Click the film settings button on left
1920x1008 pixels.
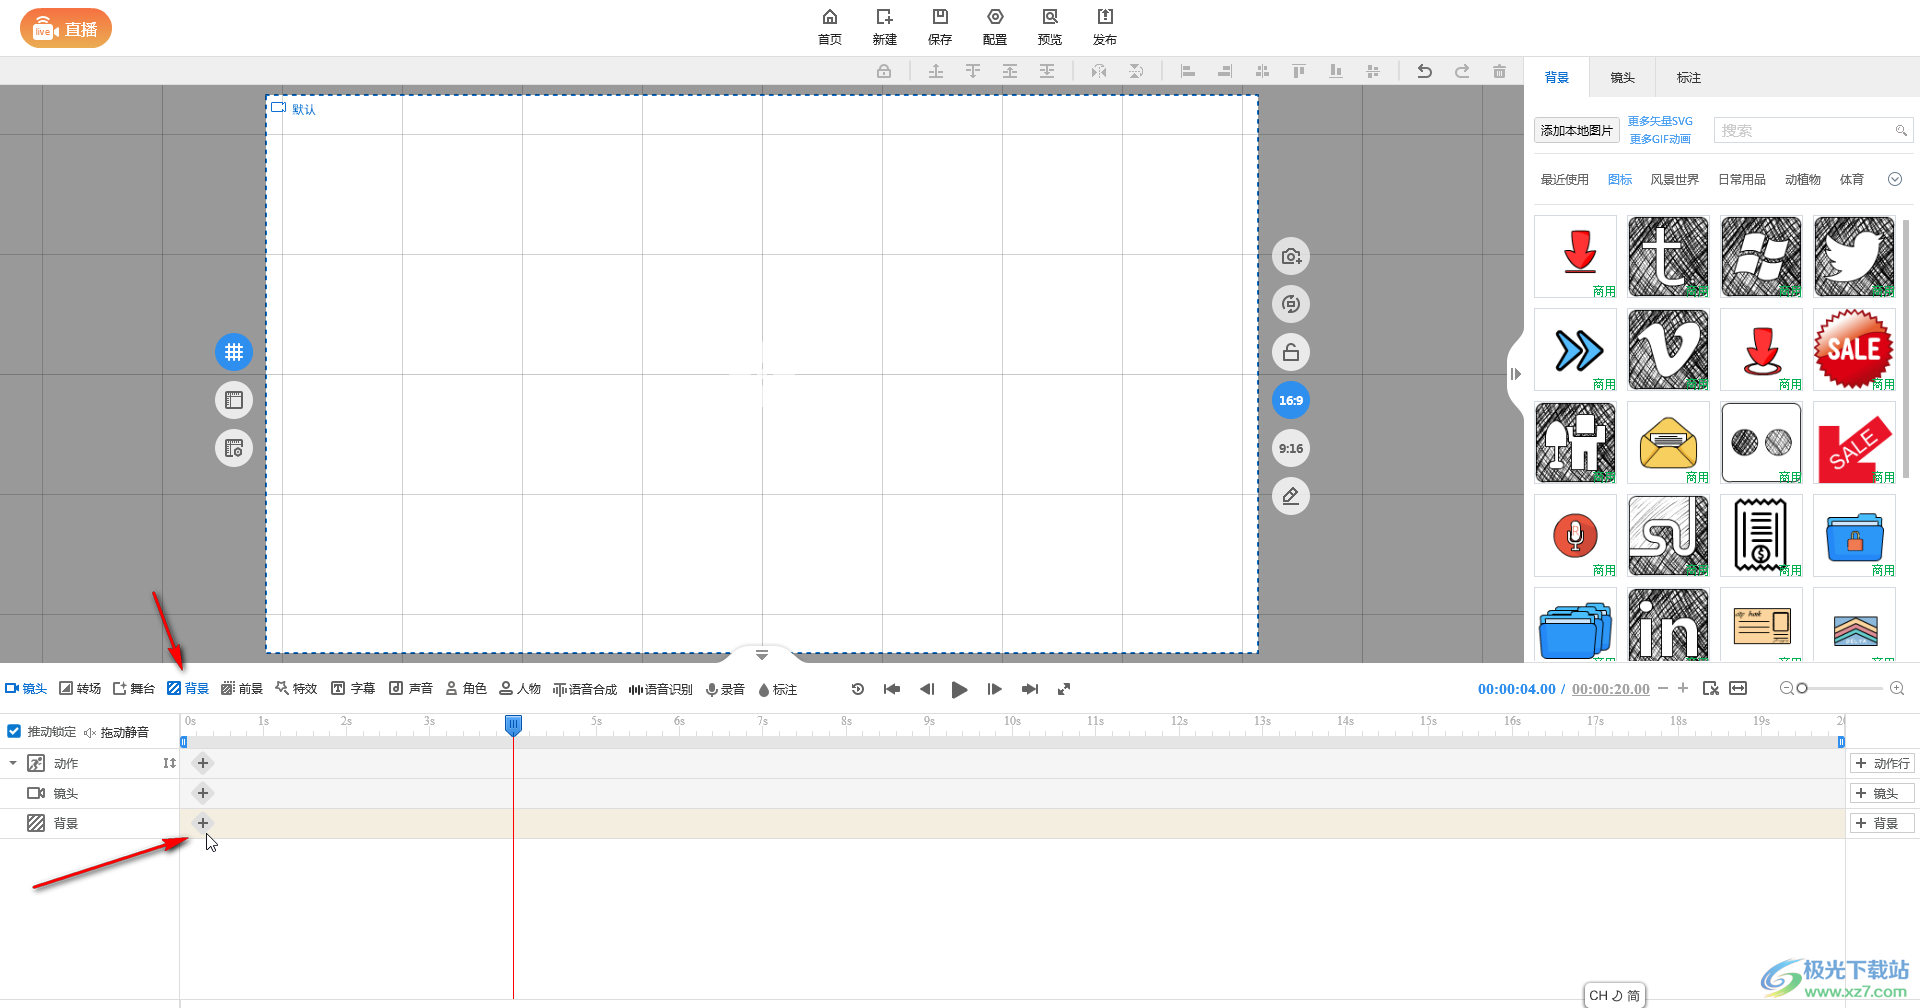pos(234,448)
